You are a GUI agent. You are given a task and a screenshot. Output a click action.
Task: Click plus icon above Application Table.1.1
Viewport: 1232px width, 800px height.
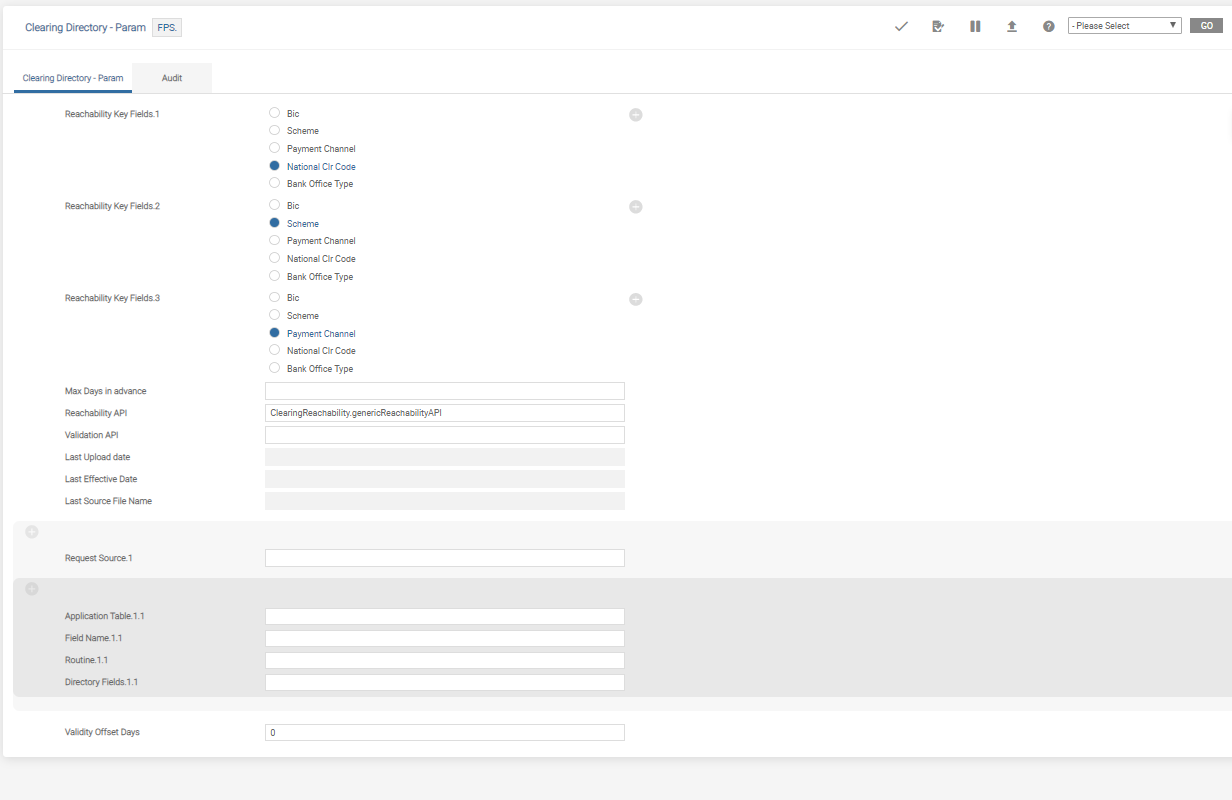31,589
